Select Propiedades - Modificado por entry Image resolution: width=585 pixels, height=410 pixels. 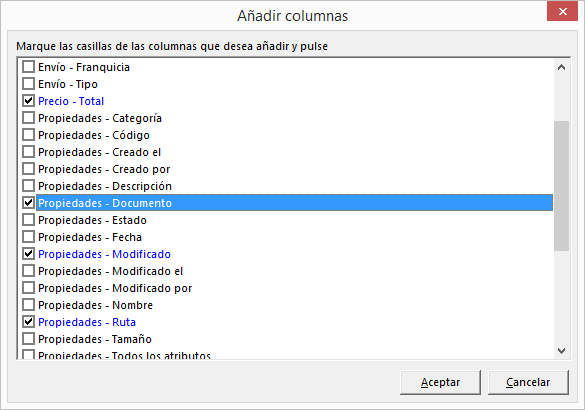click(x=115, y=288)
